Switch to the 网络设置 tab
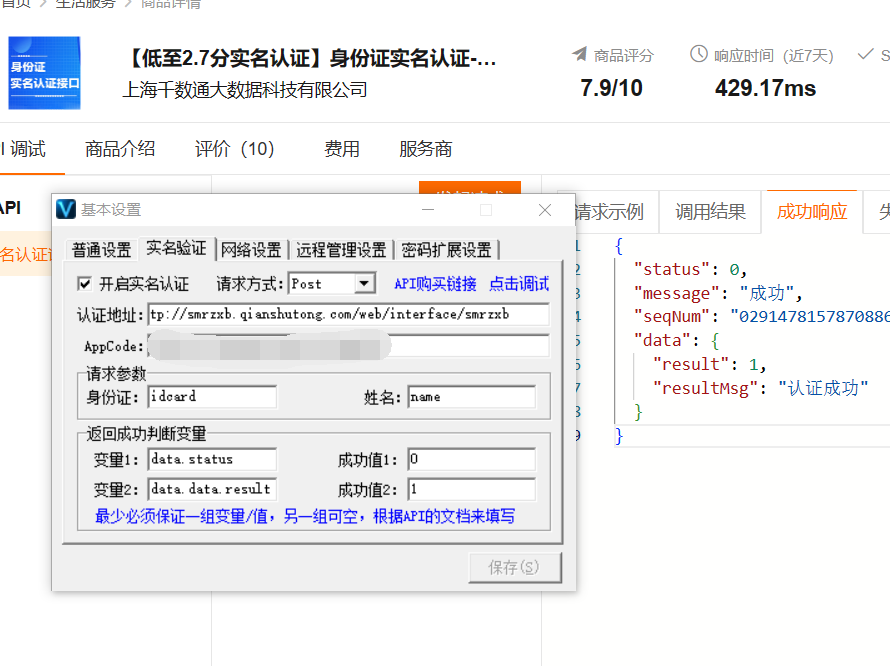 pyautogui.click(x=251, y=250)
